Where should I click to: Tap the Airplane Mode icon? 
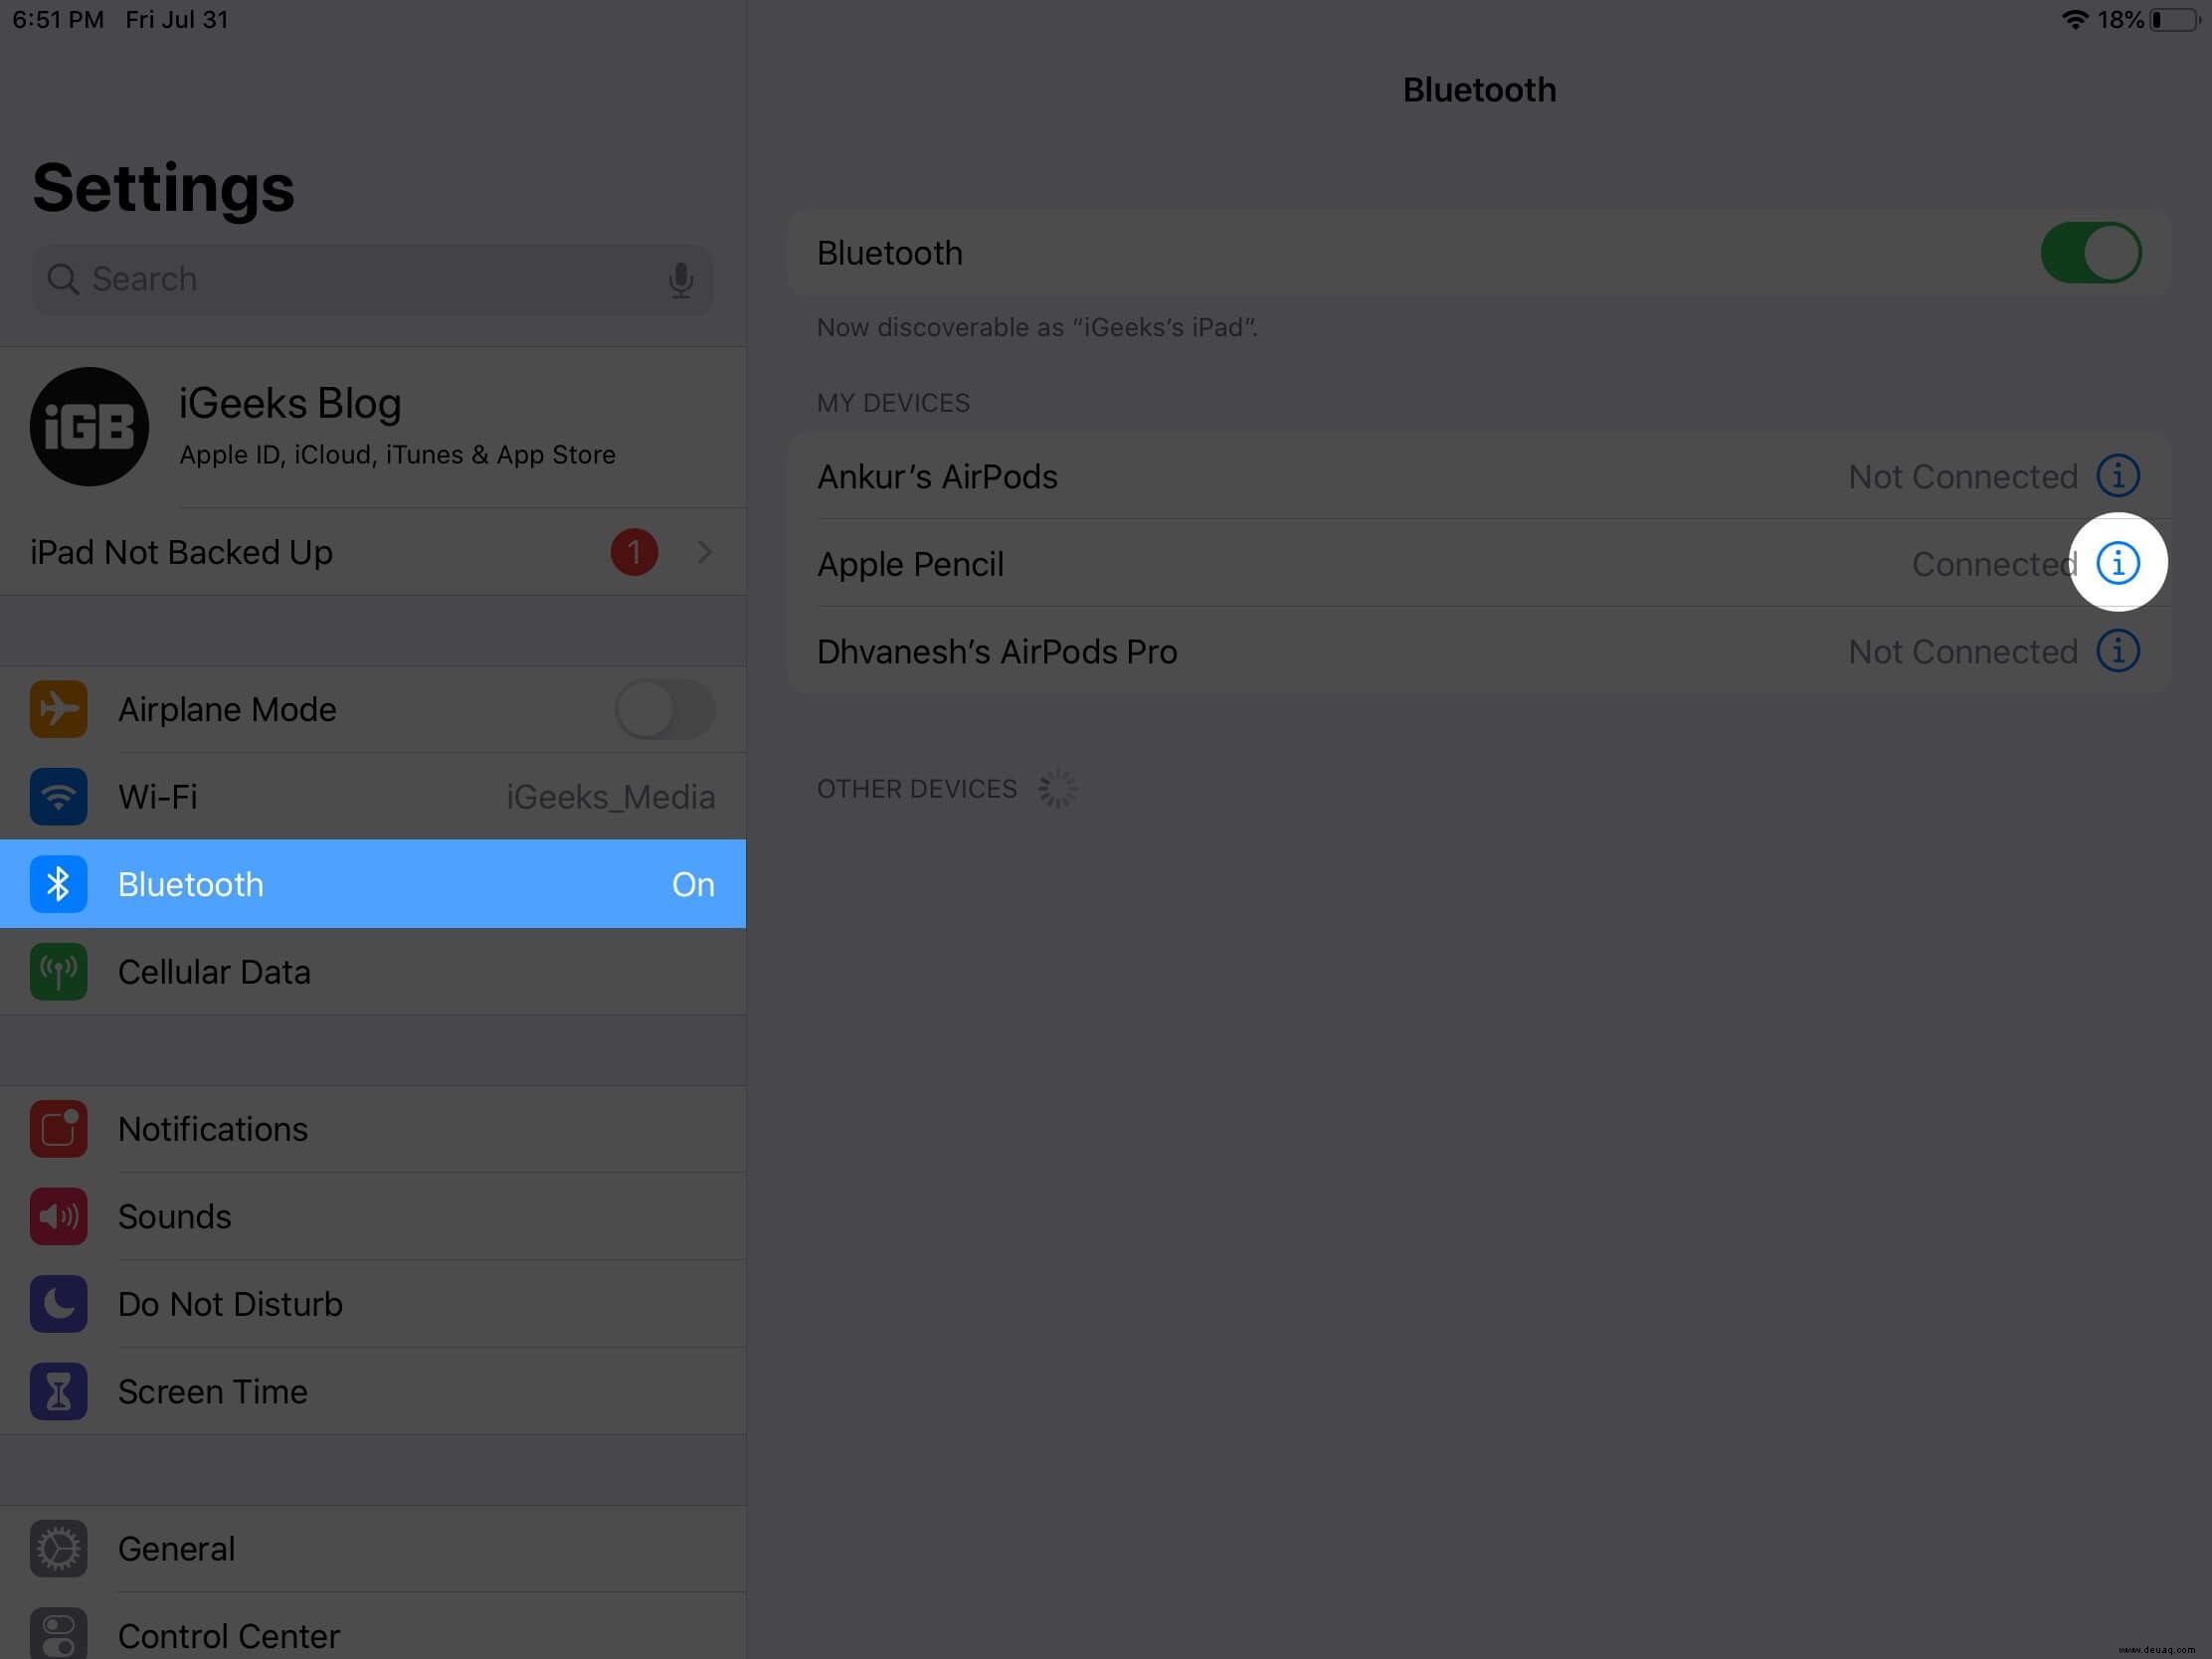point(60,707)
